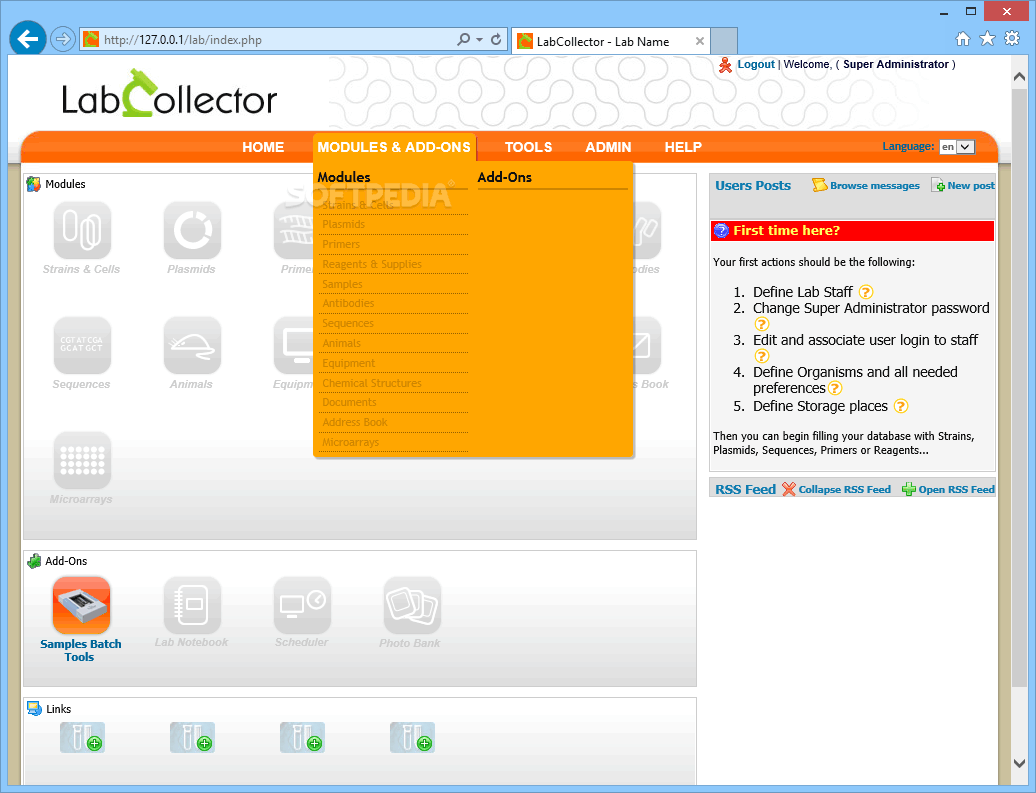Open the TOOLS menu

click(528, 147)
